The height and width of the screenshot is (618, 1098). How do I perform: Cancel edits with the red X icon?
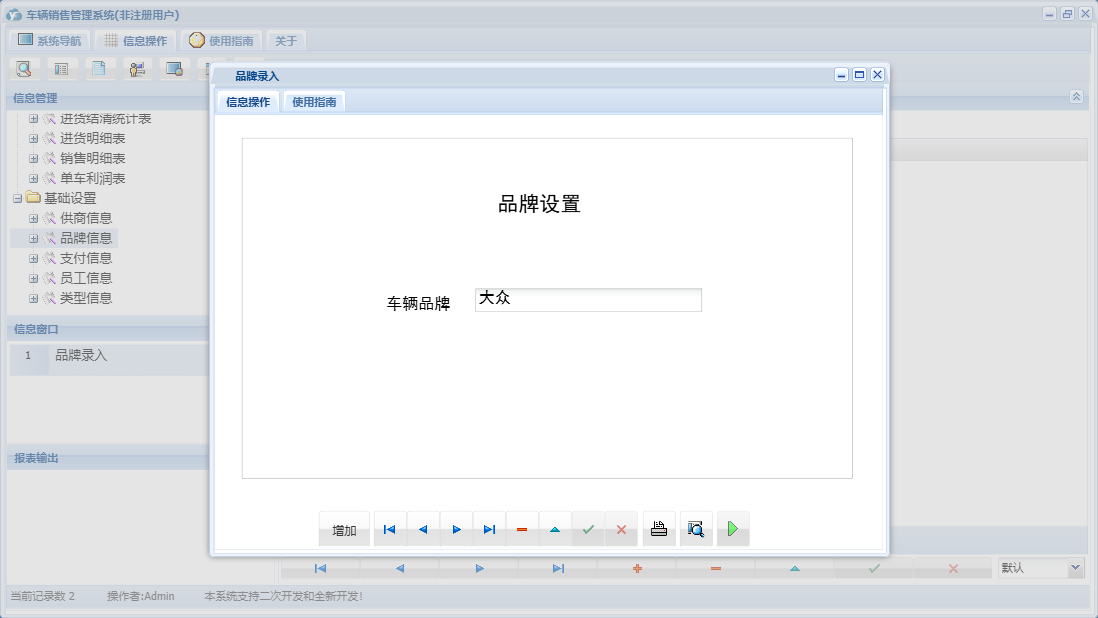click(x=621, y=529)
